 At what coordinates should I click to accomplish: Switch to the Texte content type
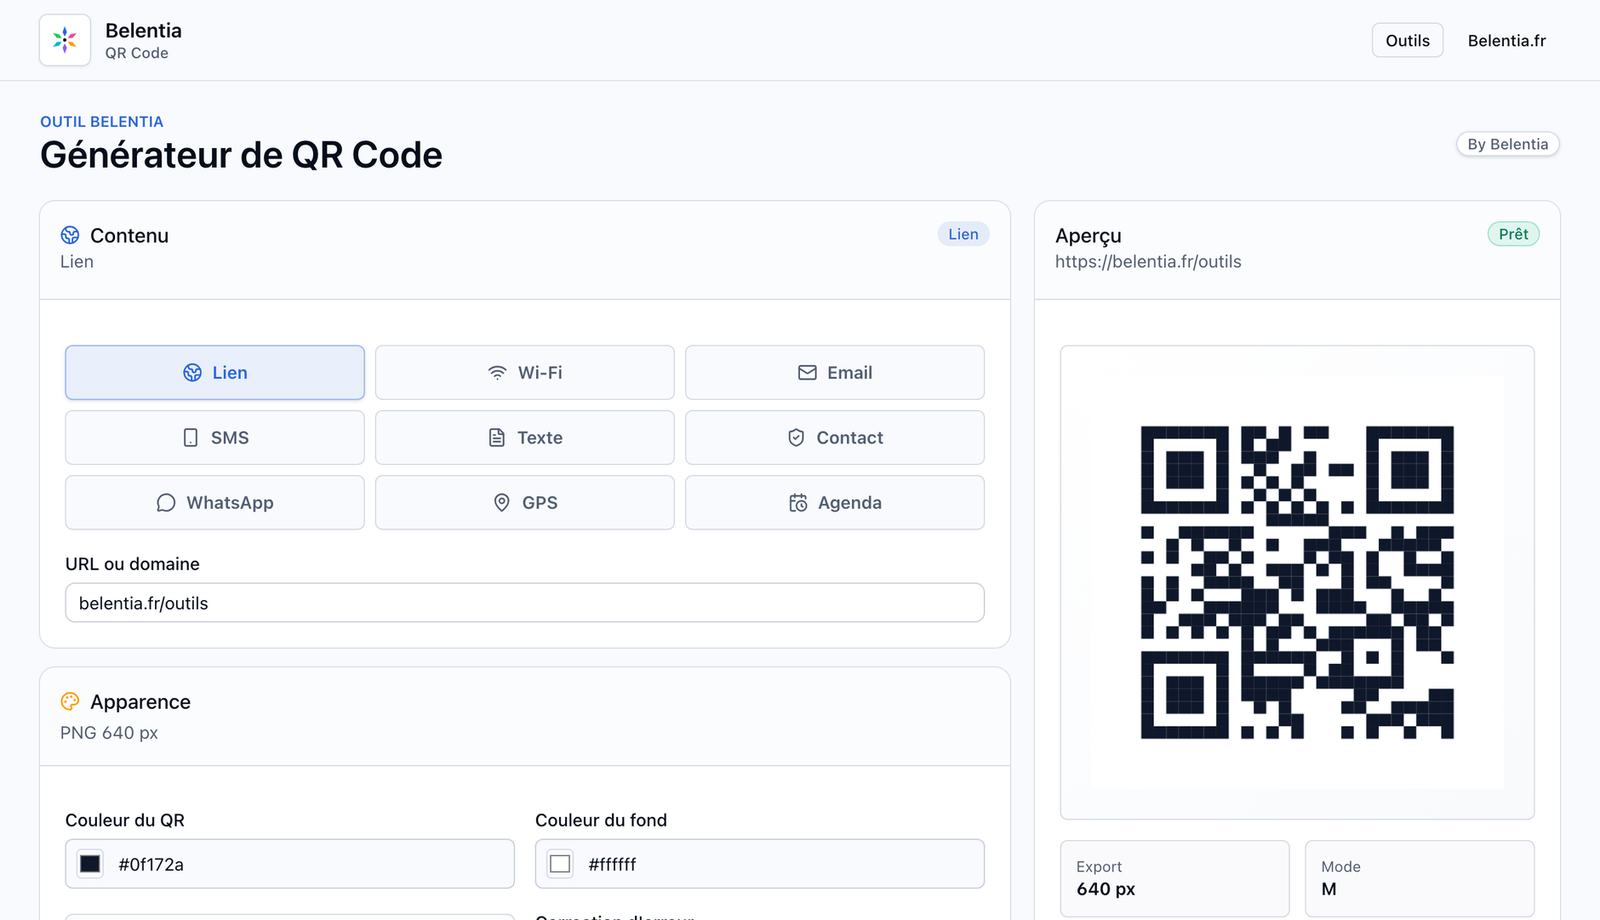(525, 438)
